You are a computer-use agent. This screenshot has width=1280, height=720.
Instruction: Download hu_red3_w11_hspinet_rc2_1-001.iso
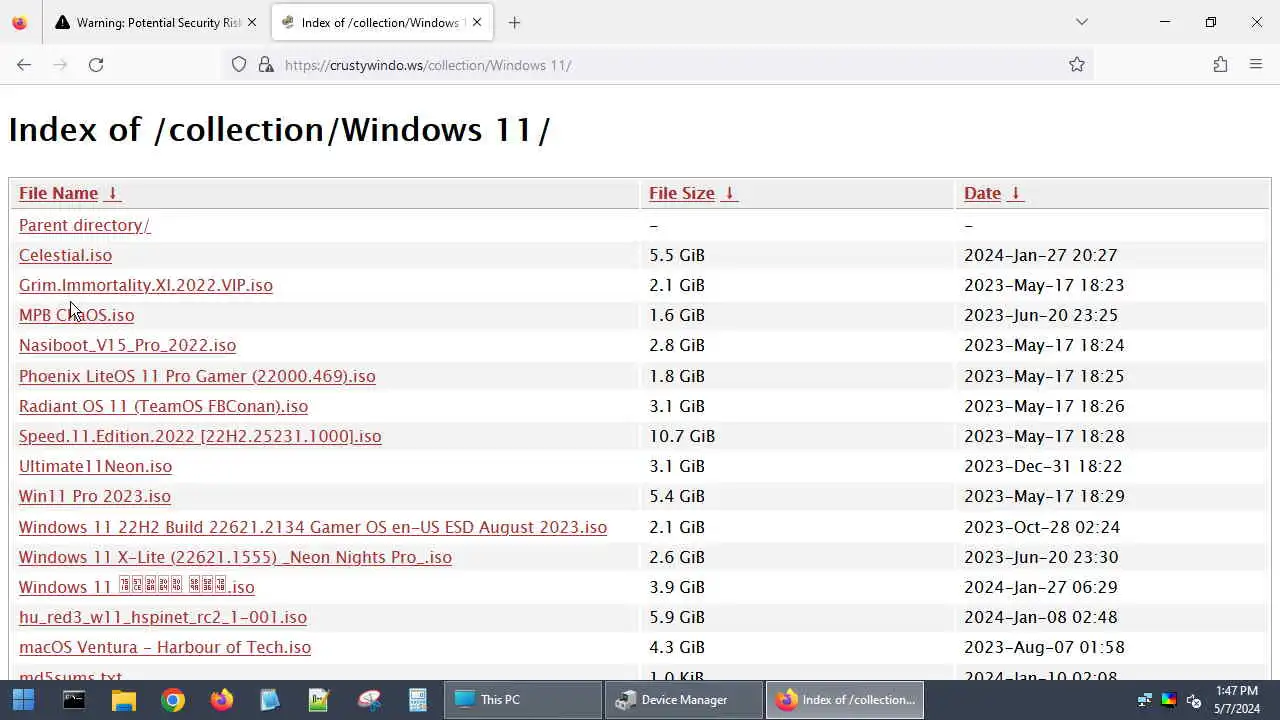point(163,617)
